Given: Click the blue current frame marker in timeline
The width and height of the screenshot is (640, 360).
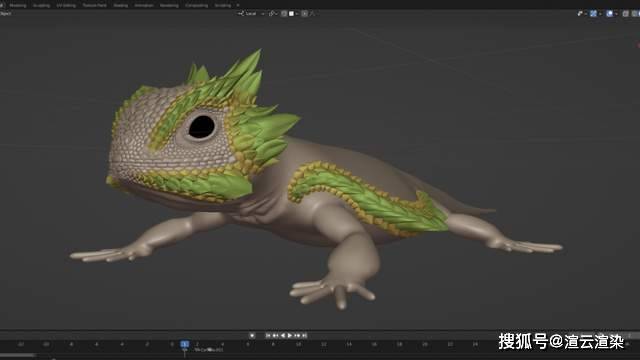Looking at the screenshot, I should click(184, 344).
